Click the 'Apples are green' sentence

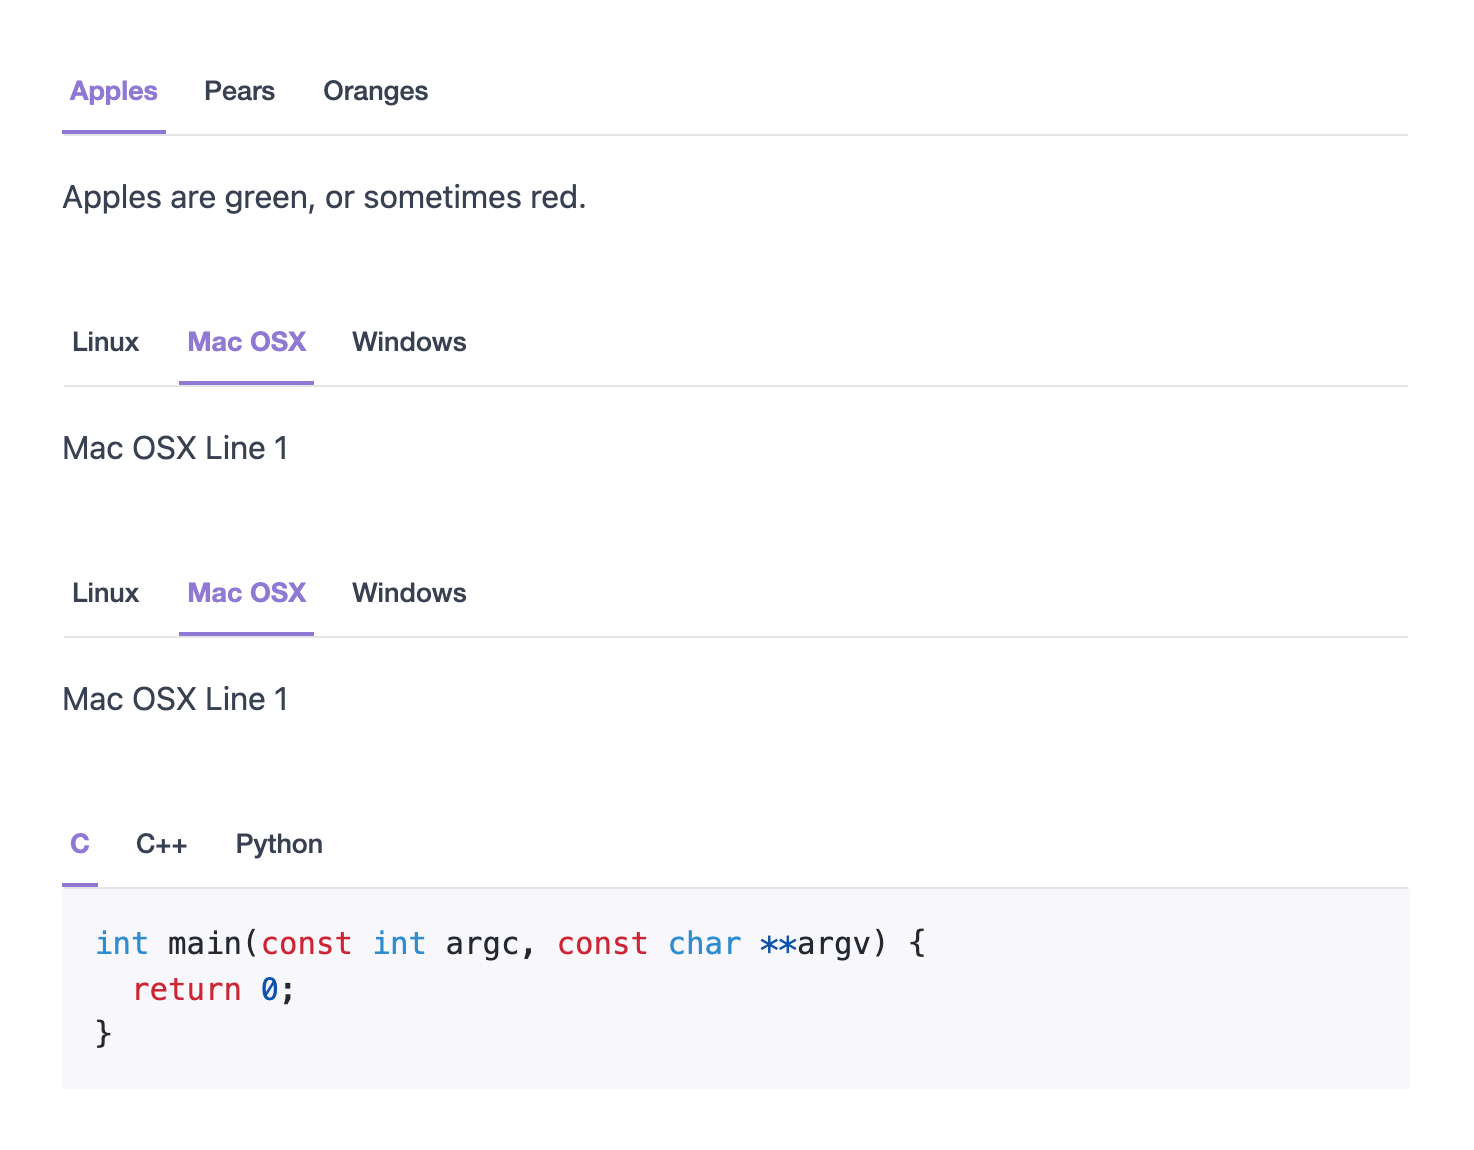pos(324,198)
